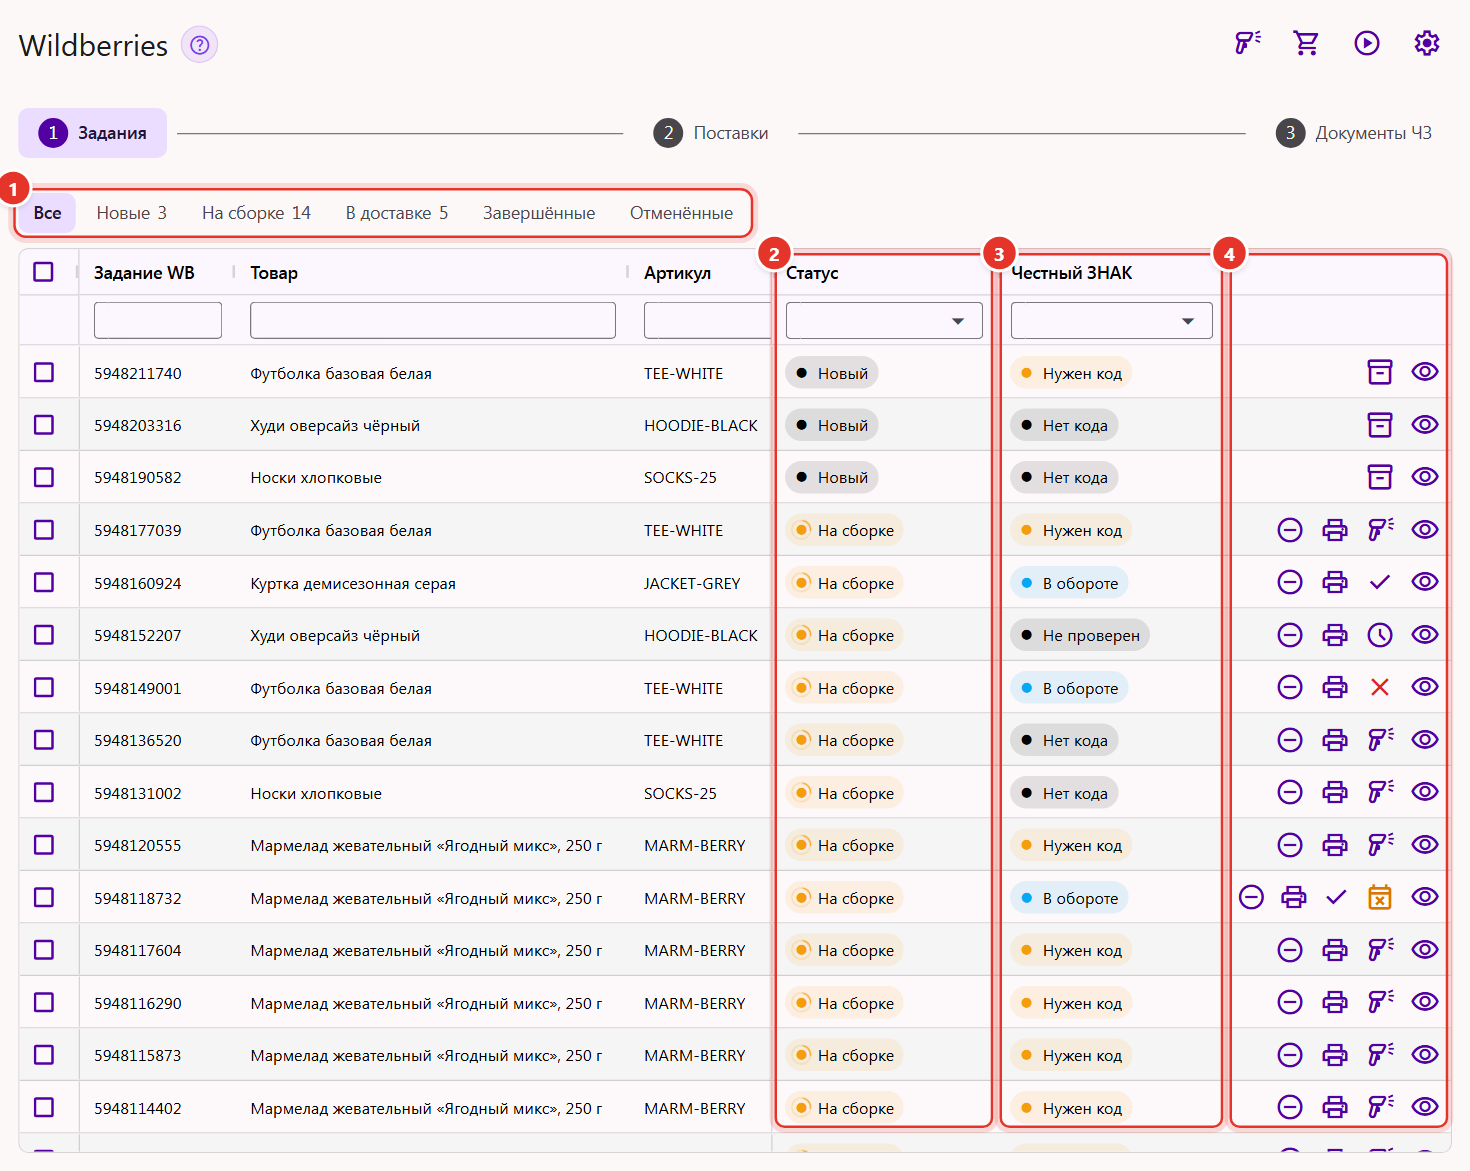Open help question mark next to Wildberries
The width and height of the screenshot is (1470, 1171).
[x=200, y=45]
